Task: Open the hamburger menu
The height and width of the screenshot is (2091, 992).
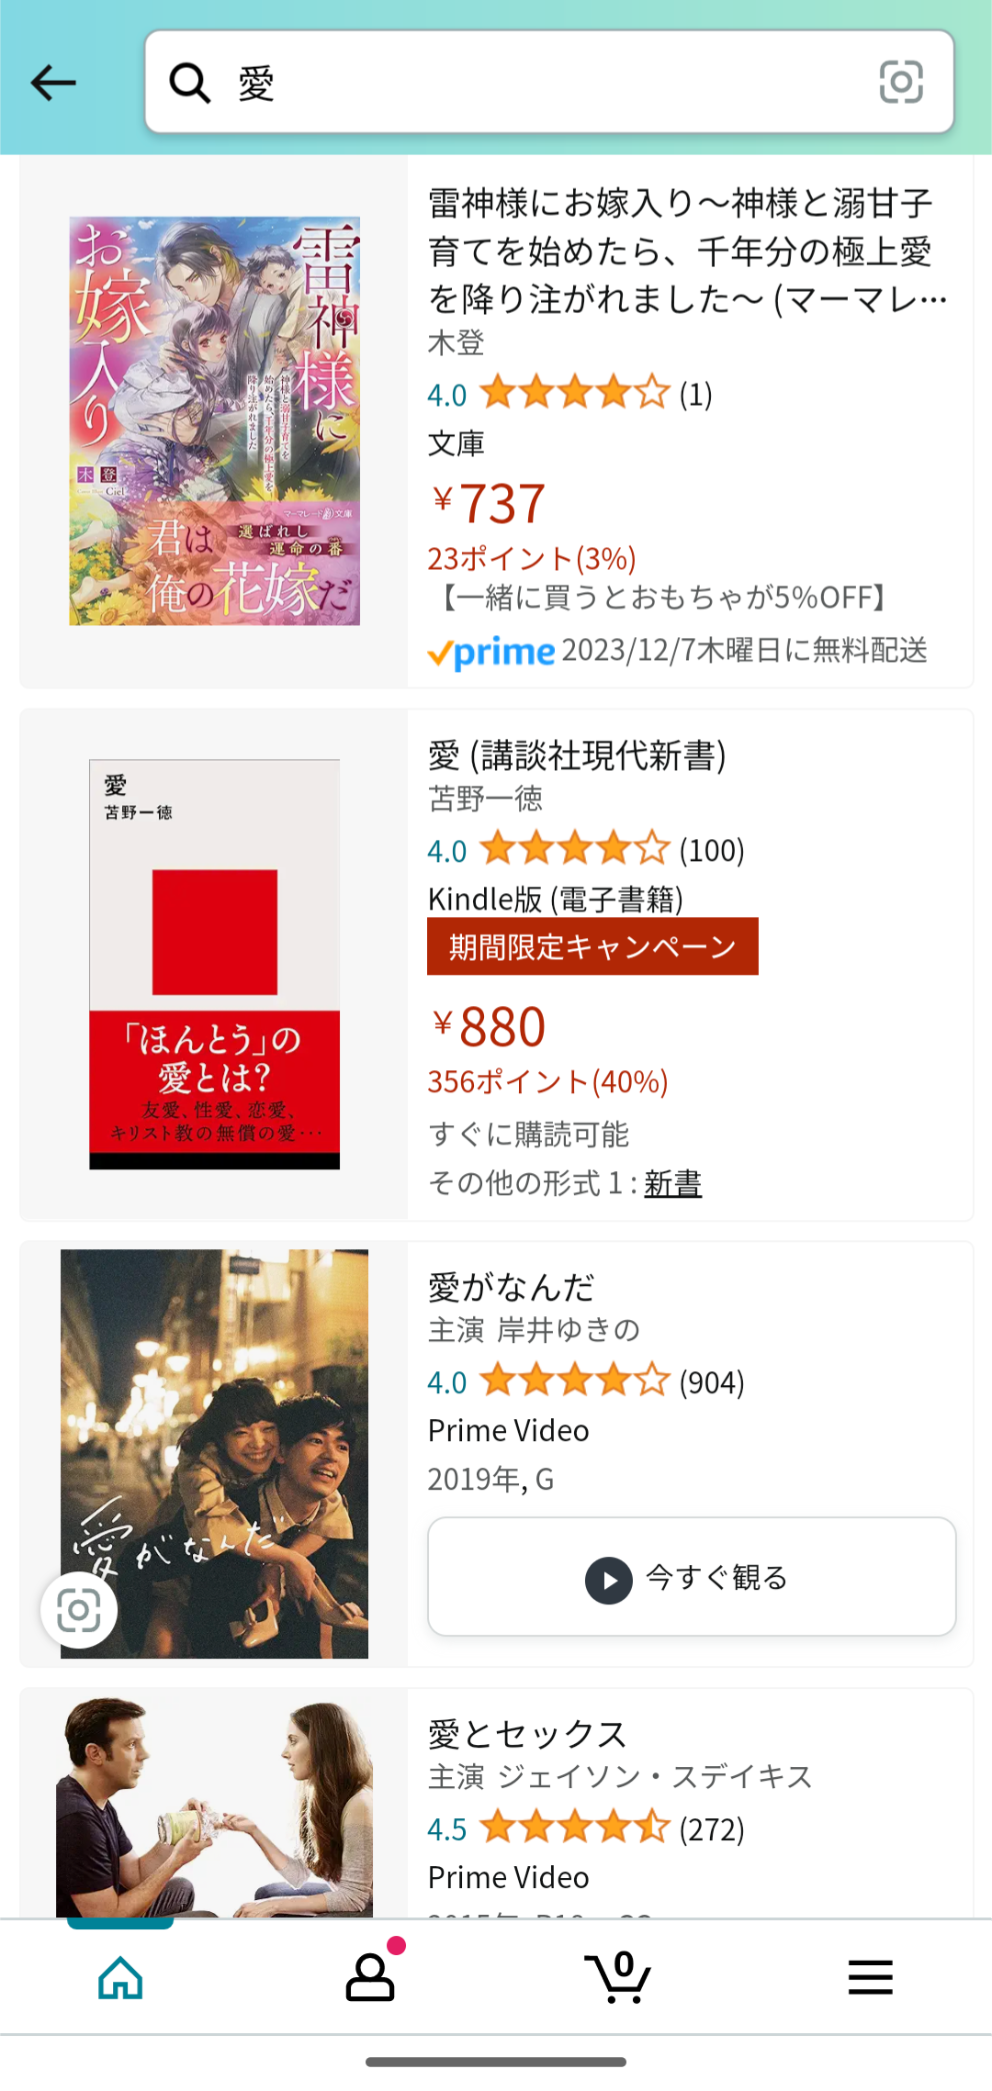Action: [870, 1977]
